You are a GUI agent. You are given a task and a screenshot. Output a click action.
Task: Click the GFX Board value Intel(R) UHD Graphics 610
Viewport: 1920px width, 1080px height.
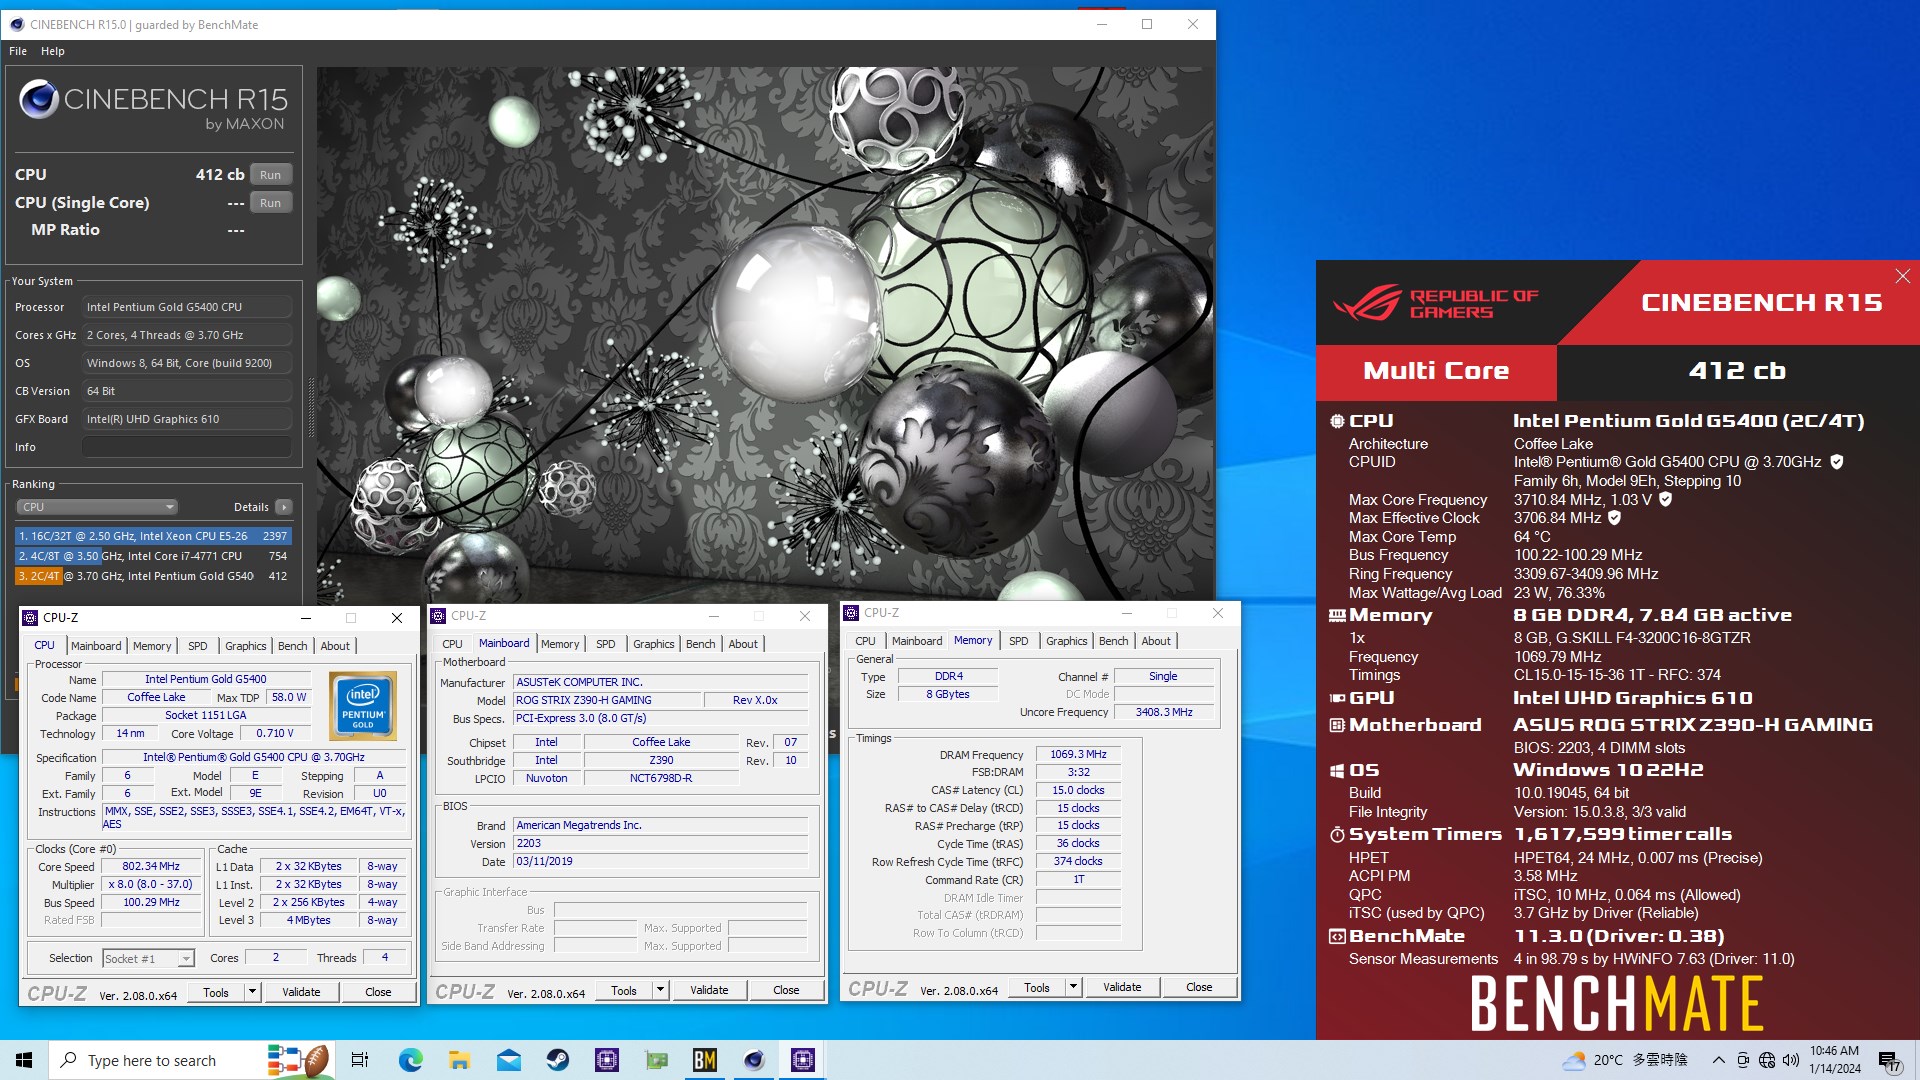[x=188, y=419]
